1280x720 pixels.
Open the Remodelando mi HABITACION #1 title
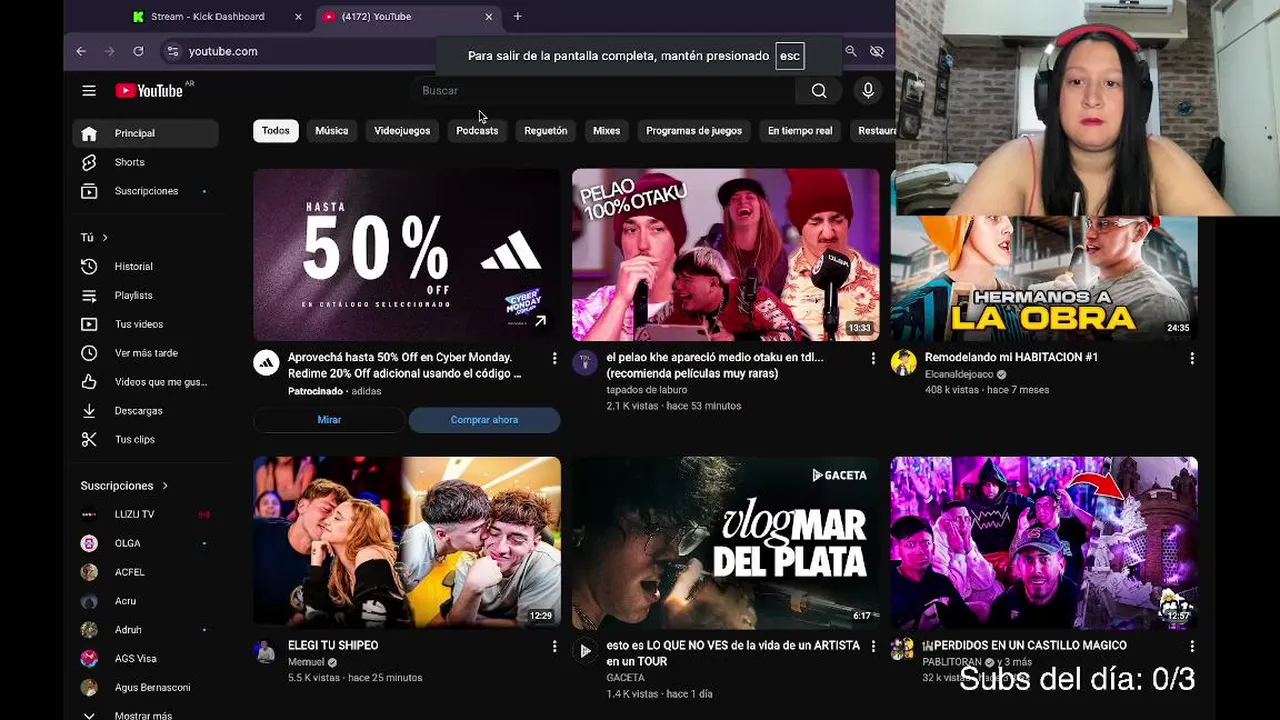pyautogui.click(x=1011, y=357)
